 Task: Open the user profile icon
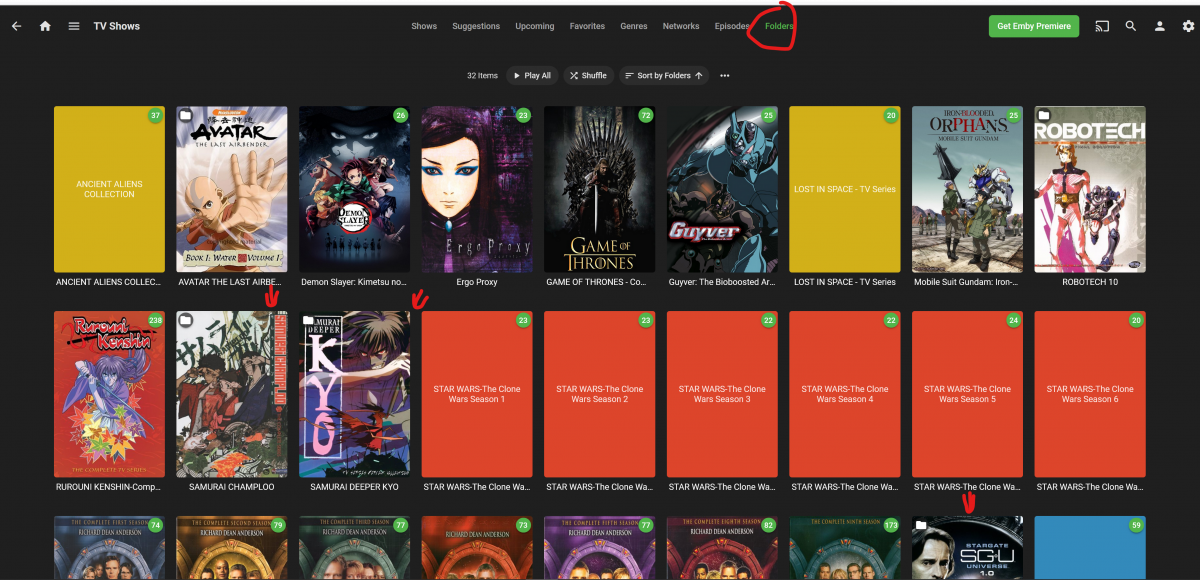pos(1160,26)
